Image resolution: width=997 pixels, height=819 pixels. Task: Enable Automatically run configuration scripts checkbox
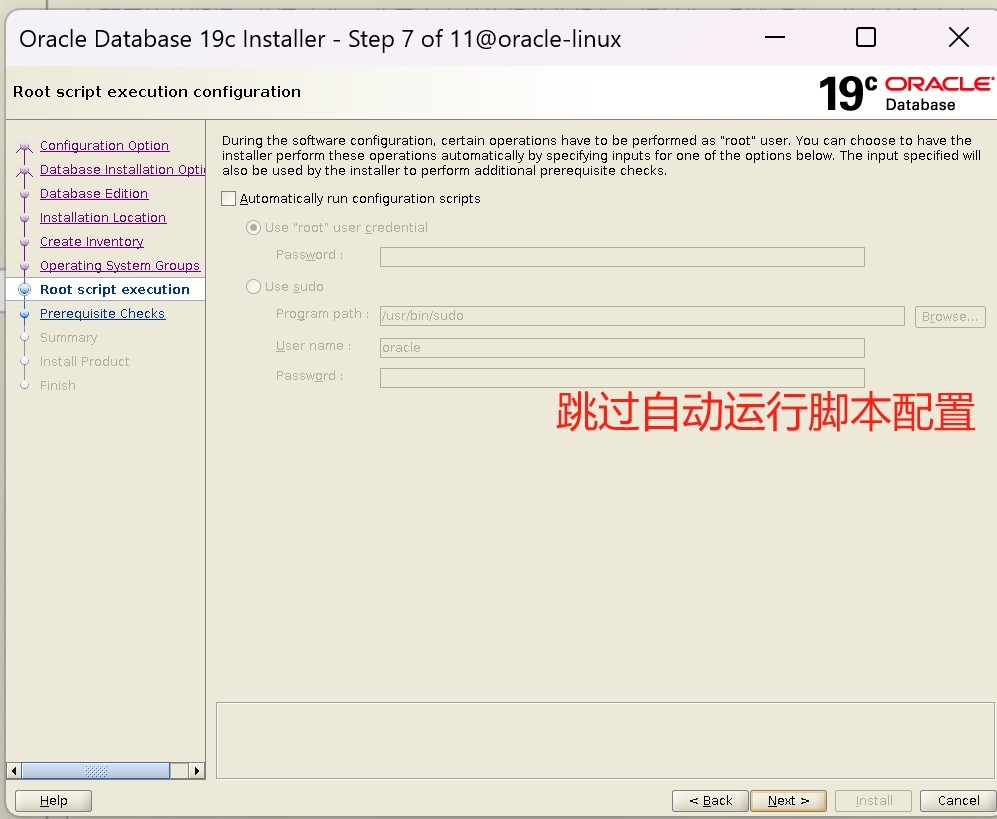coord(228,198)
